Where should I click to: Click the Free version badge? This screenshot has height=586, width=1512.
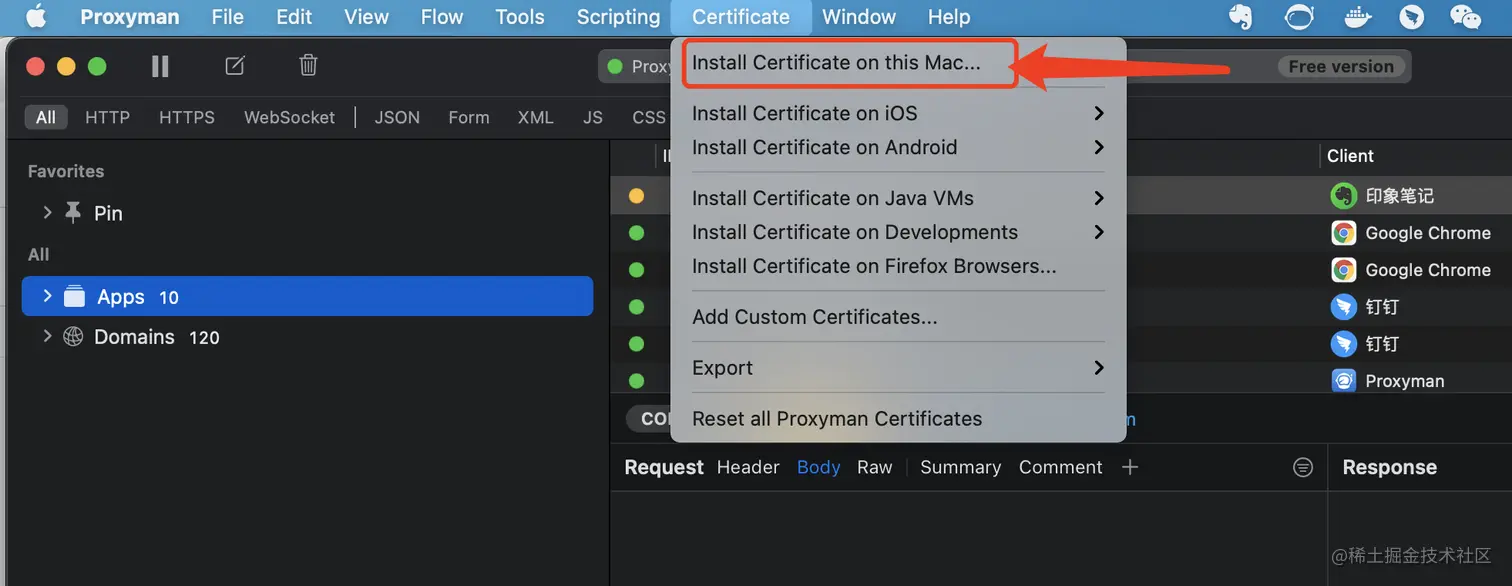(x=1340, y=67)
